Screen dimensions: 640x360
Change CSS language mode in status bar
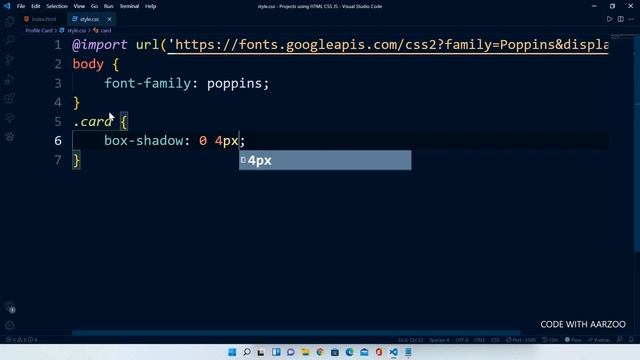(495, 340)
